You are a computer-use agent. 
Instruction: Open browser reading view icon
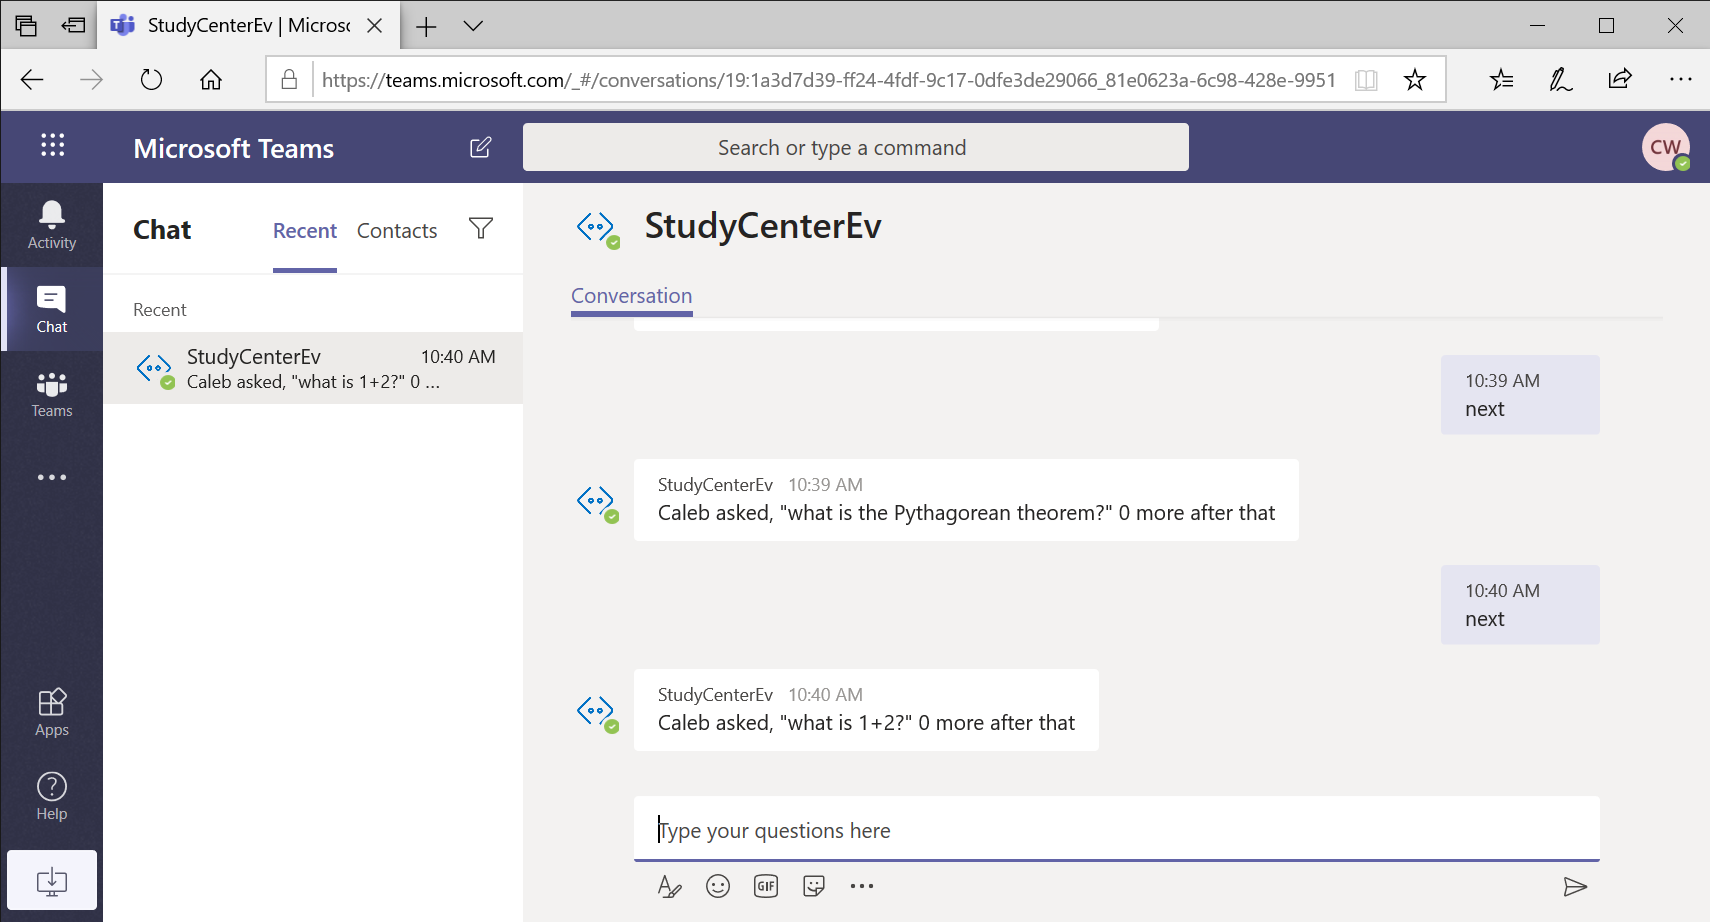pos(1366,80)
